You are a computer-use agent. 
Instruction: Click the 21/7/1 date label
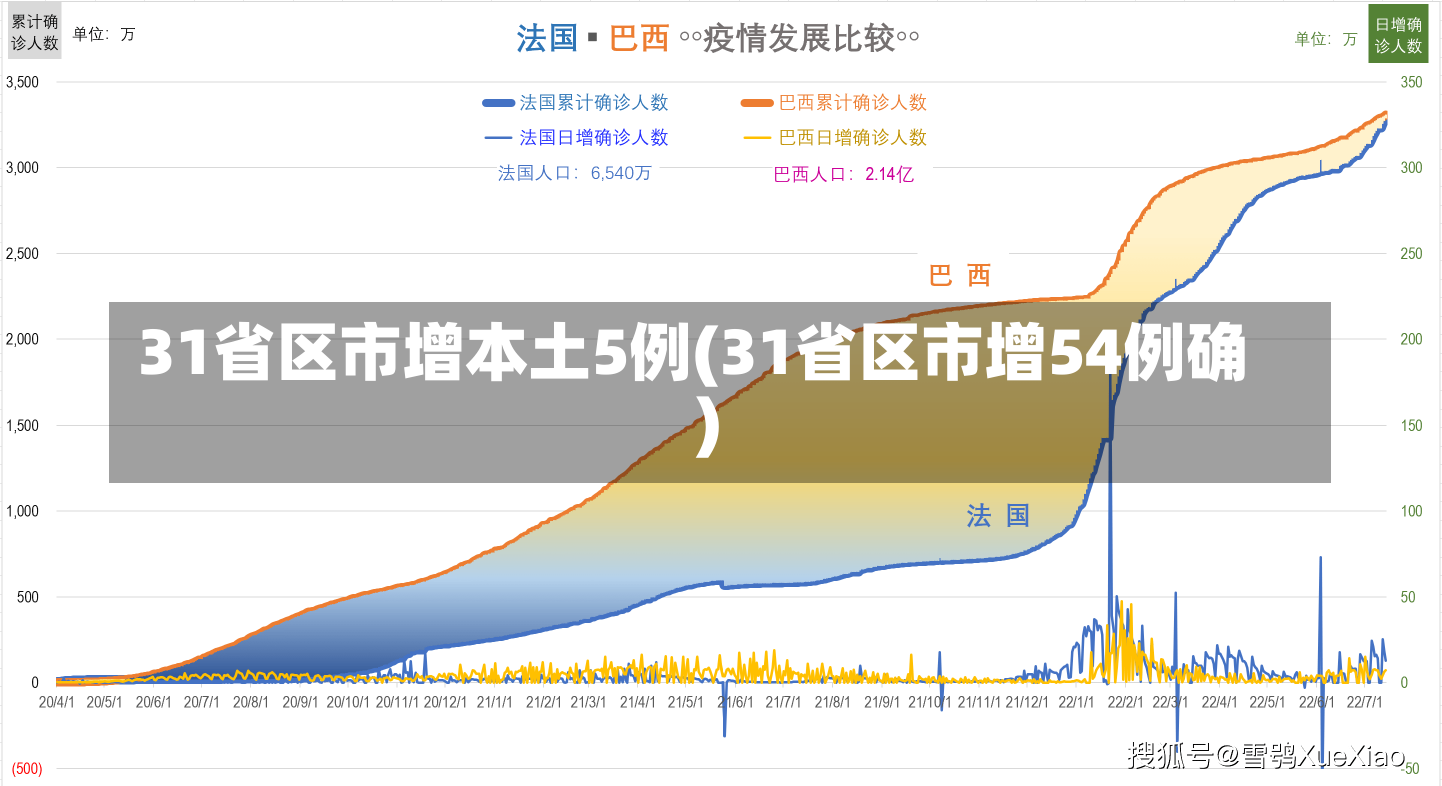coord(785,702)
